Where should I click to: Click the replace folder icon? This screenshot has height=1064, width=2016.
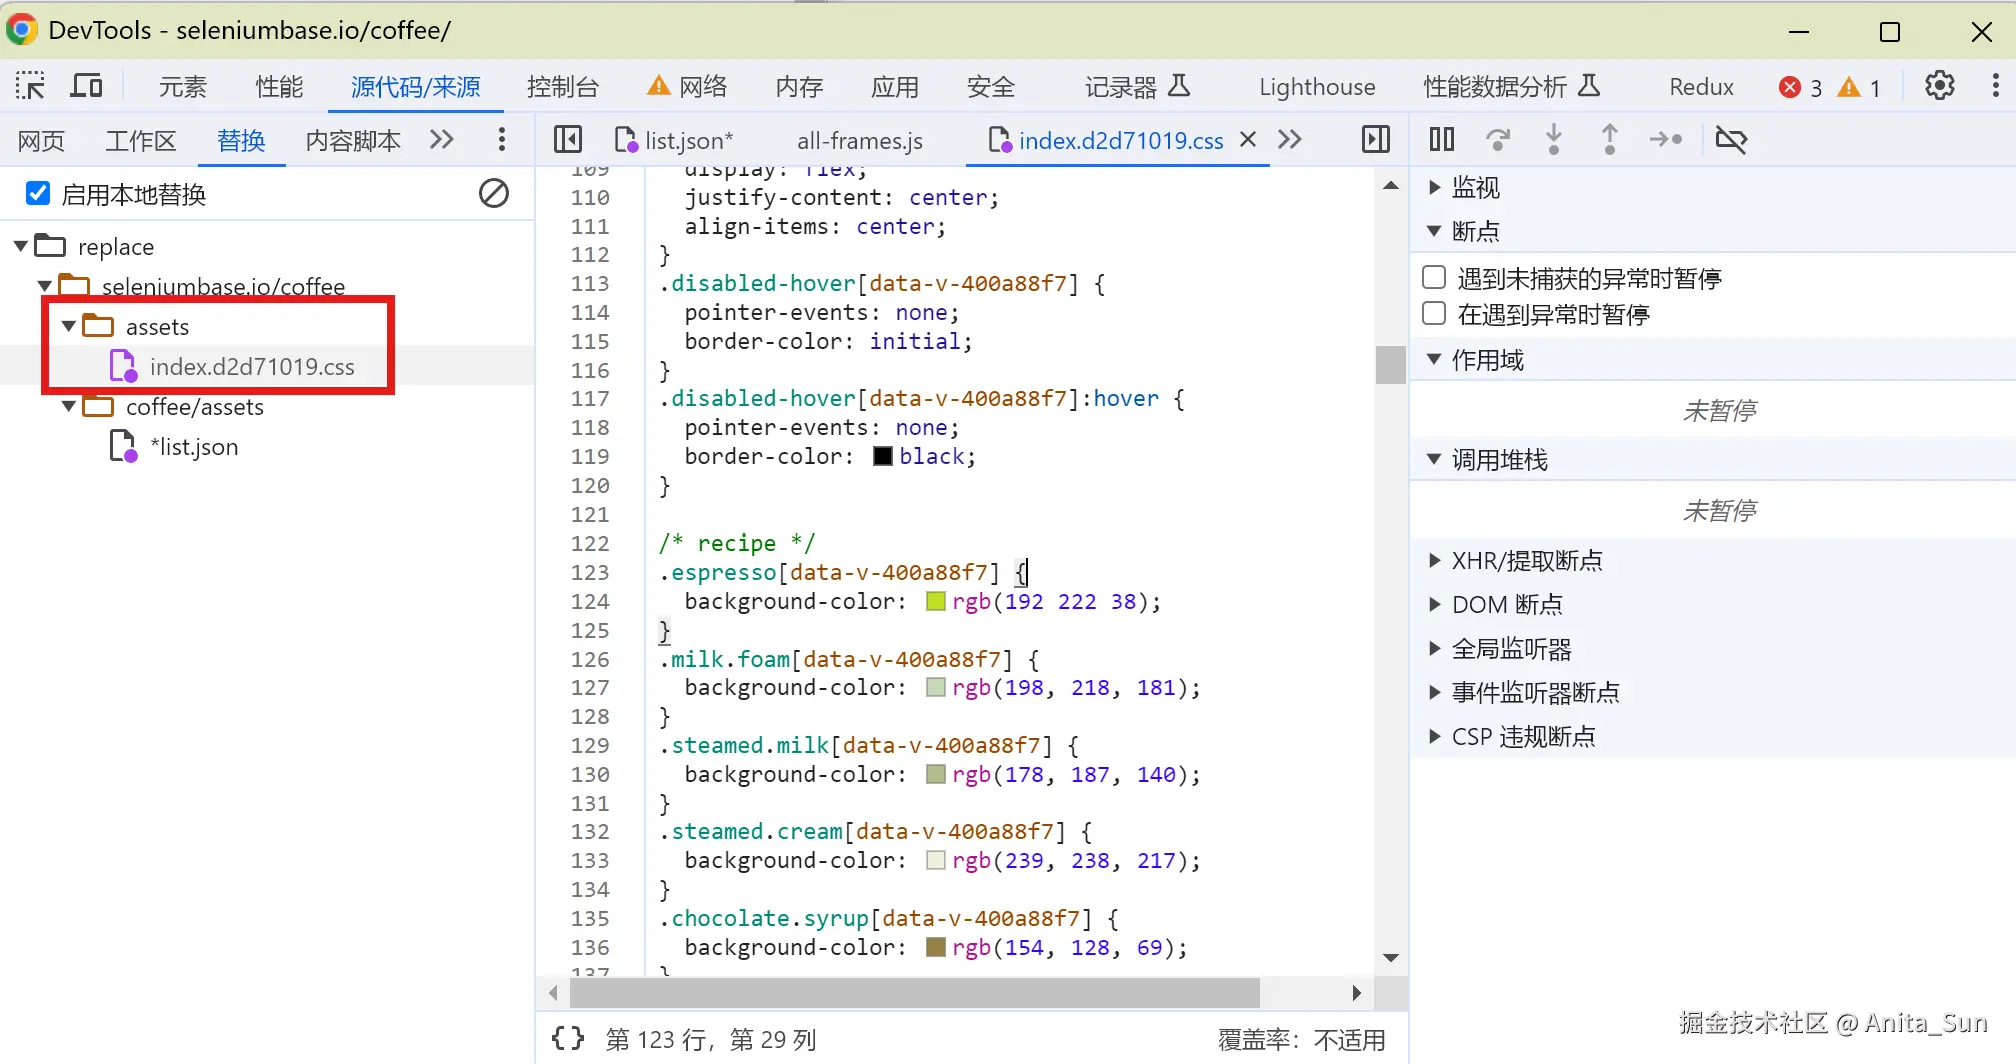tap(50, 245)
